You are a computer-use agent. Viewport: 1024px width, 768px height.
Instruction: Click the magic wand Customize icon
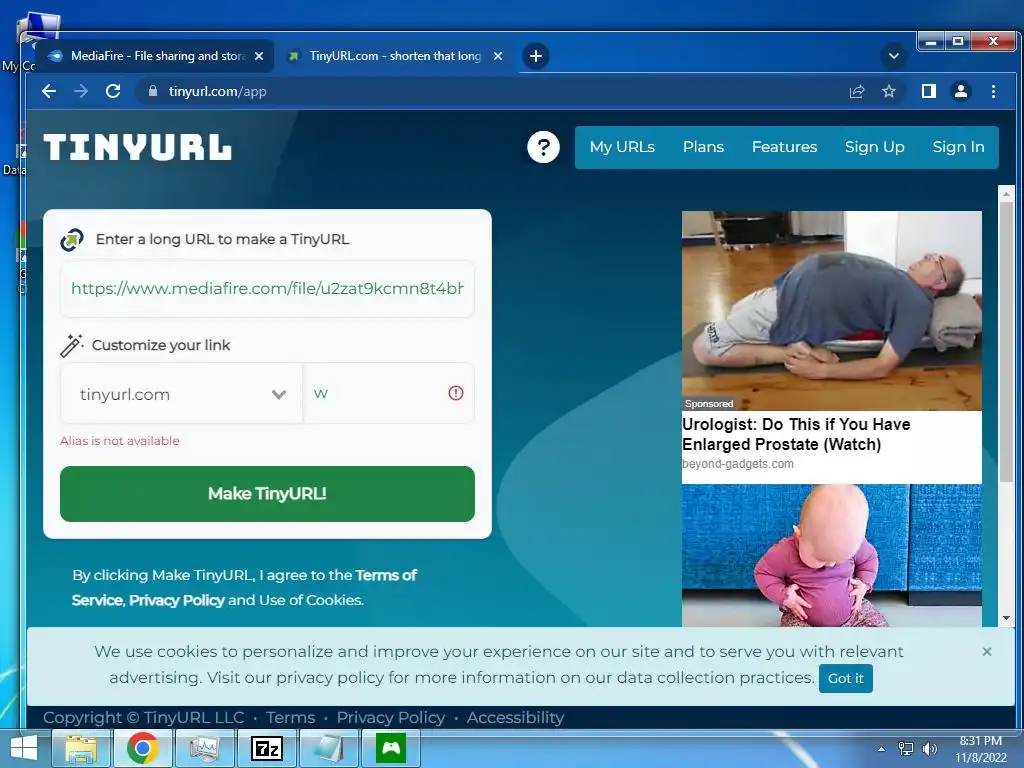point(72,345)
